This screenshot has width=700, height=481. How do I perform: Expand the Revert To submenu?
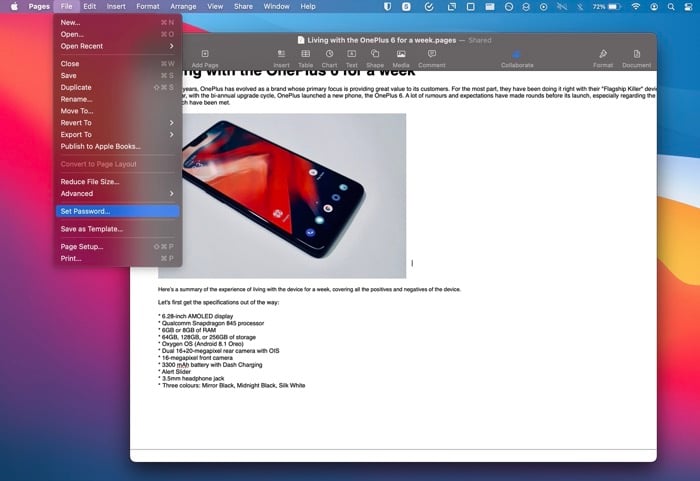coord(117,123)
